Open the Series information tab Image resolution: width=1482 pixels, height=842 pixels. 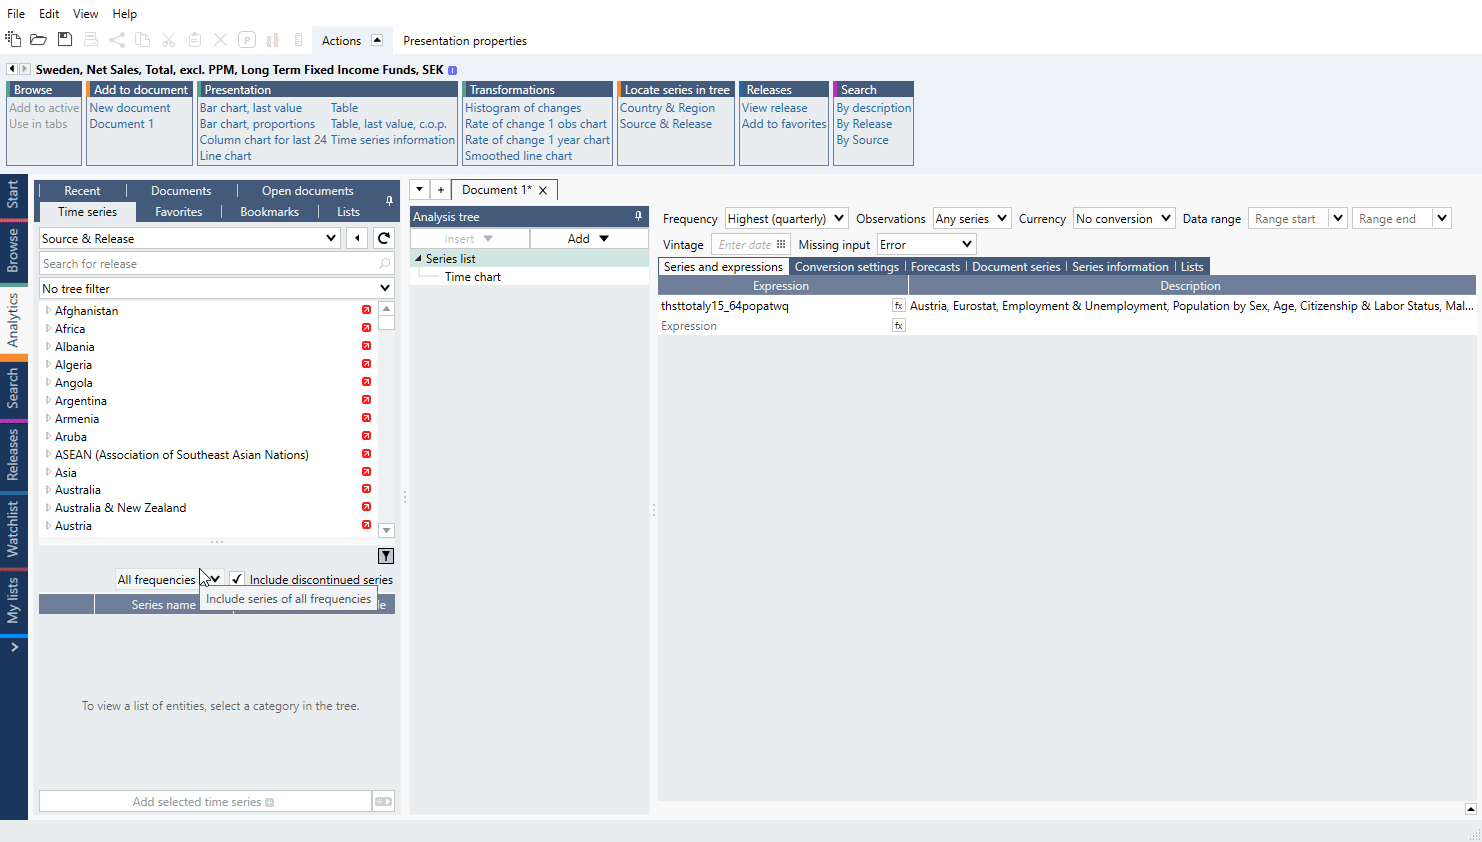click(x=1120, y=267)
